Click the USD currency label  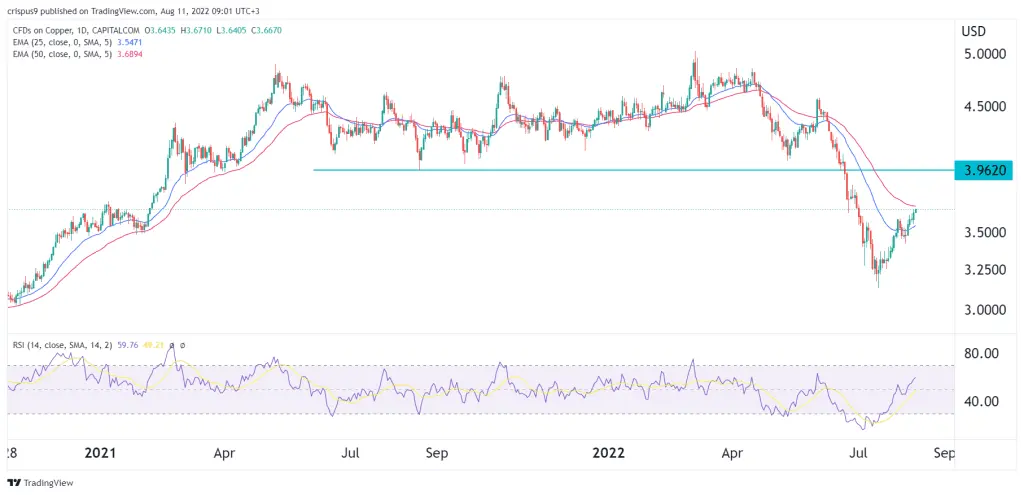tap(974, 31)
